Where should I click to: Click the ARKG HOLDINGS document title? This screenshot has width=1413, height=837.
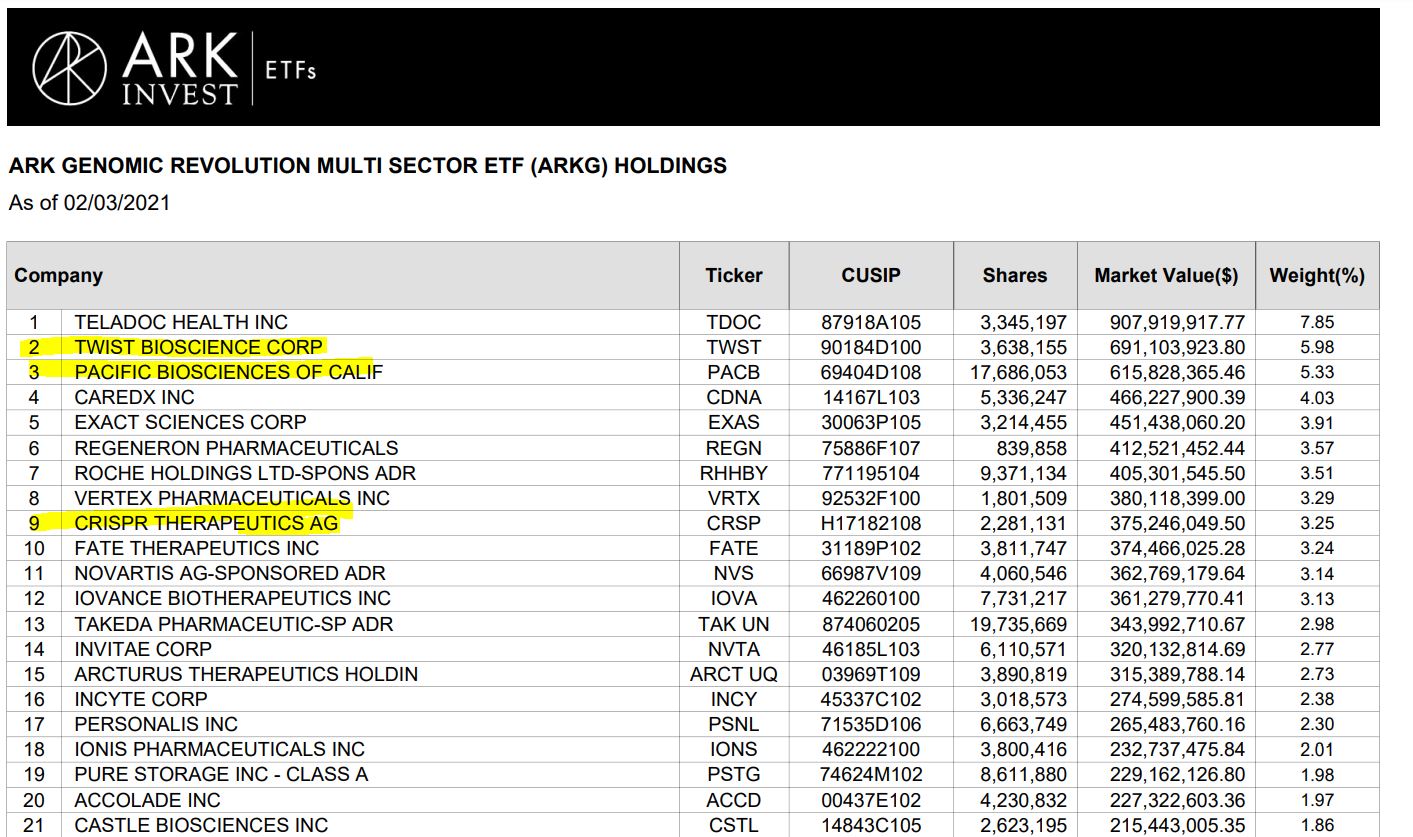tap(368, 166)
